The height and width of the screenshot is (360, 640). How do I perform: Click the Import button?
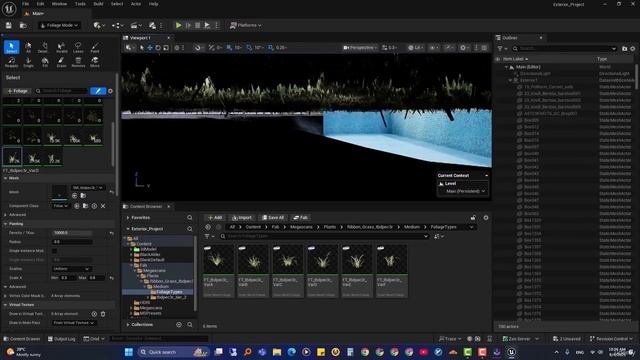coord(242,218)
